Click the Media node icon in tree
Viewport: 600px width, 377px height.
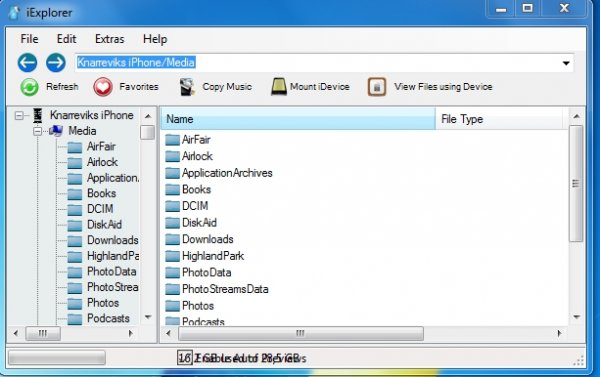[56, 131]
